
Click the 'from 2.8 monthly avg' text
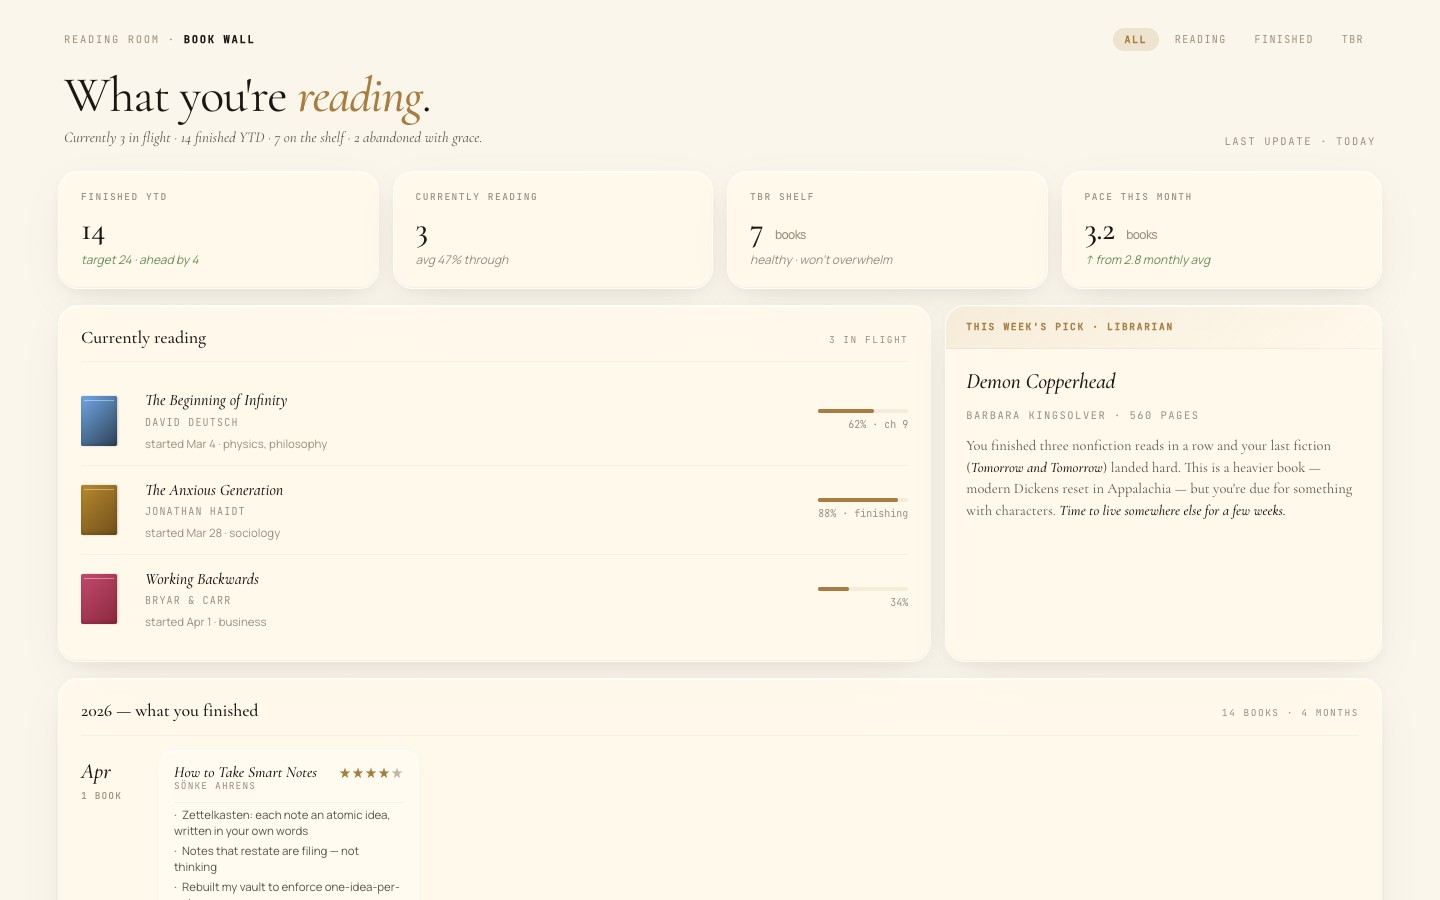pos(1148,260)
